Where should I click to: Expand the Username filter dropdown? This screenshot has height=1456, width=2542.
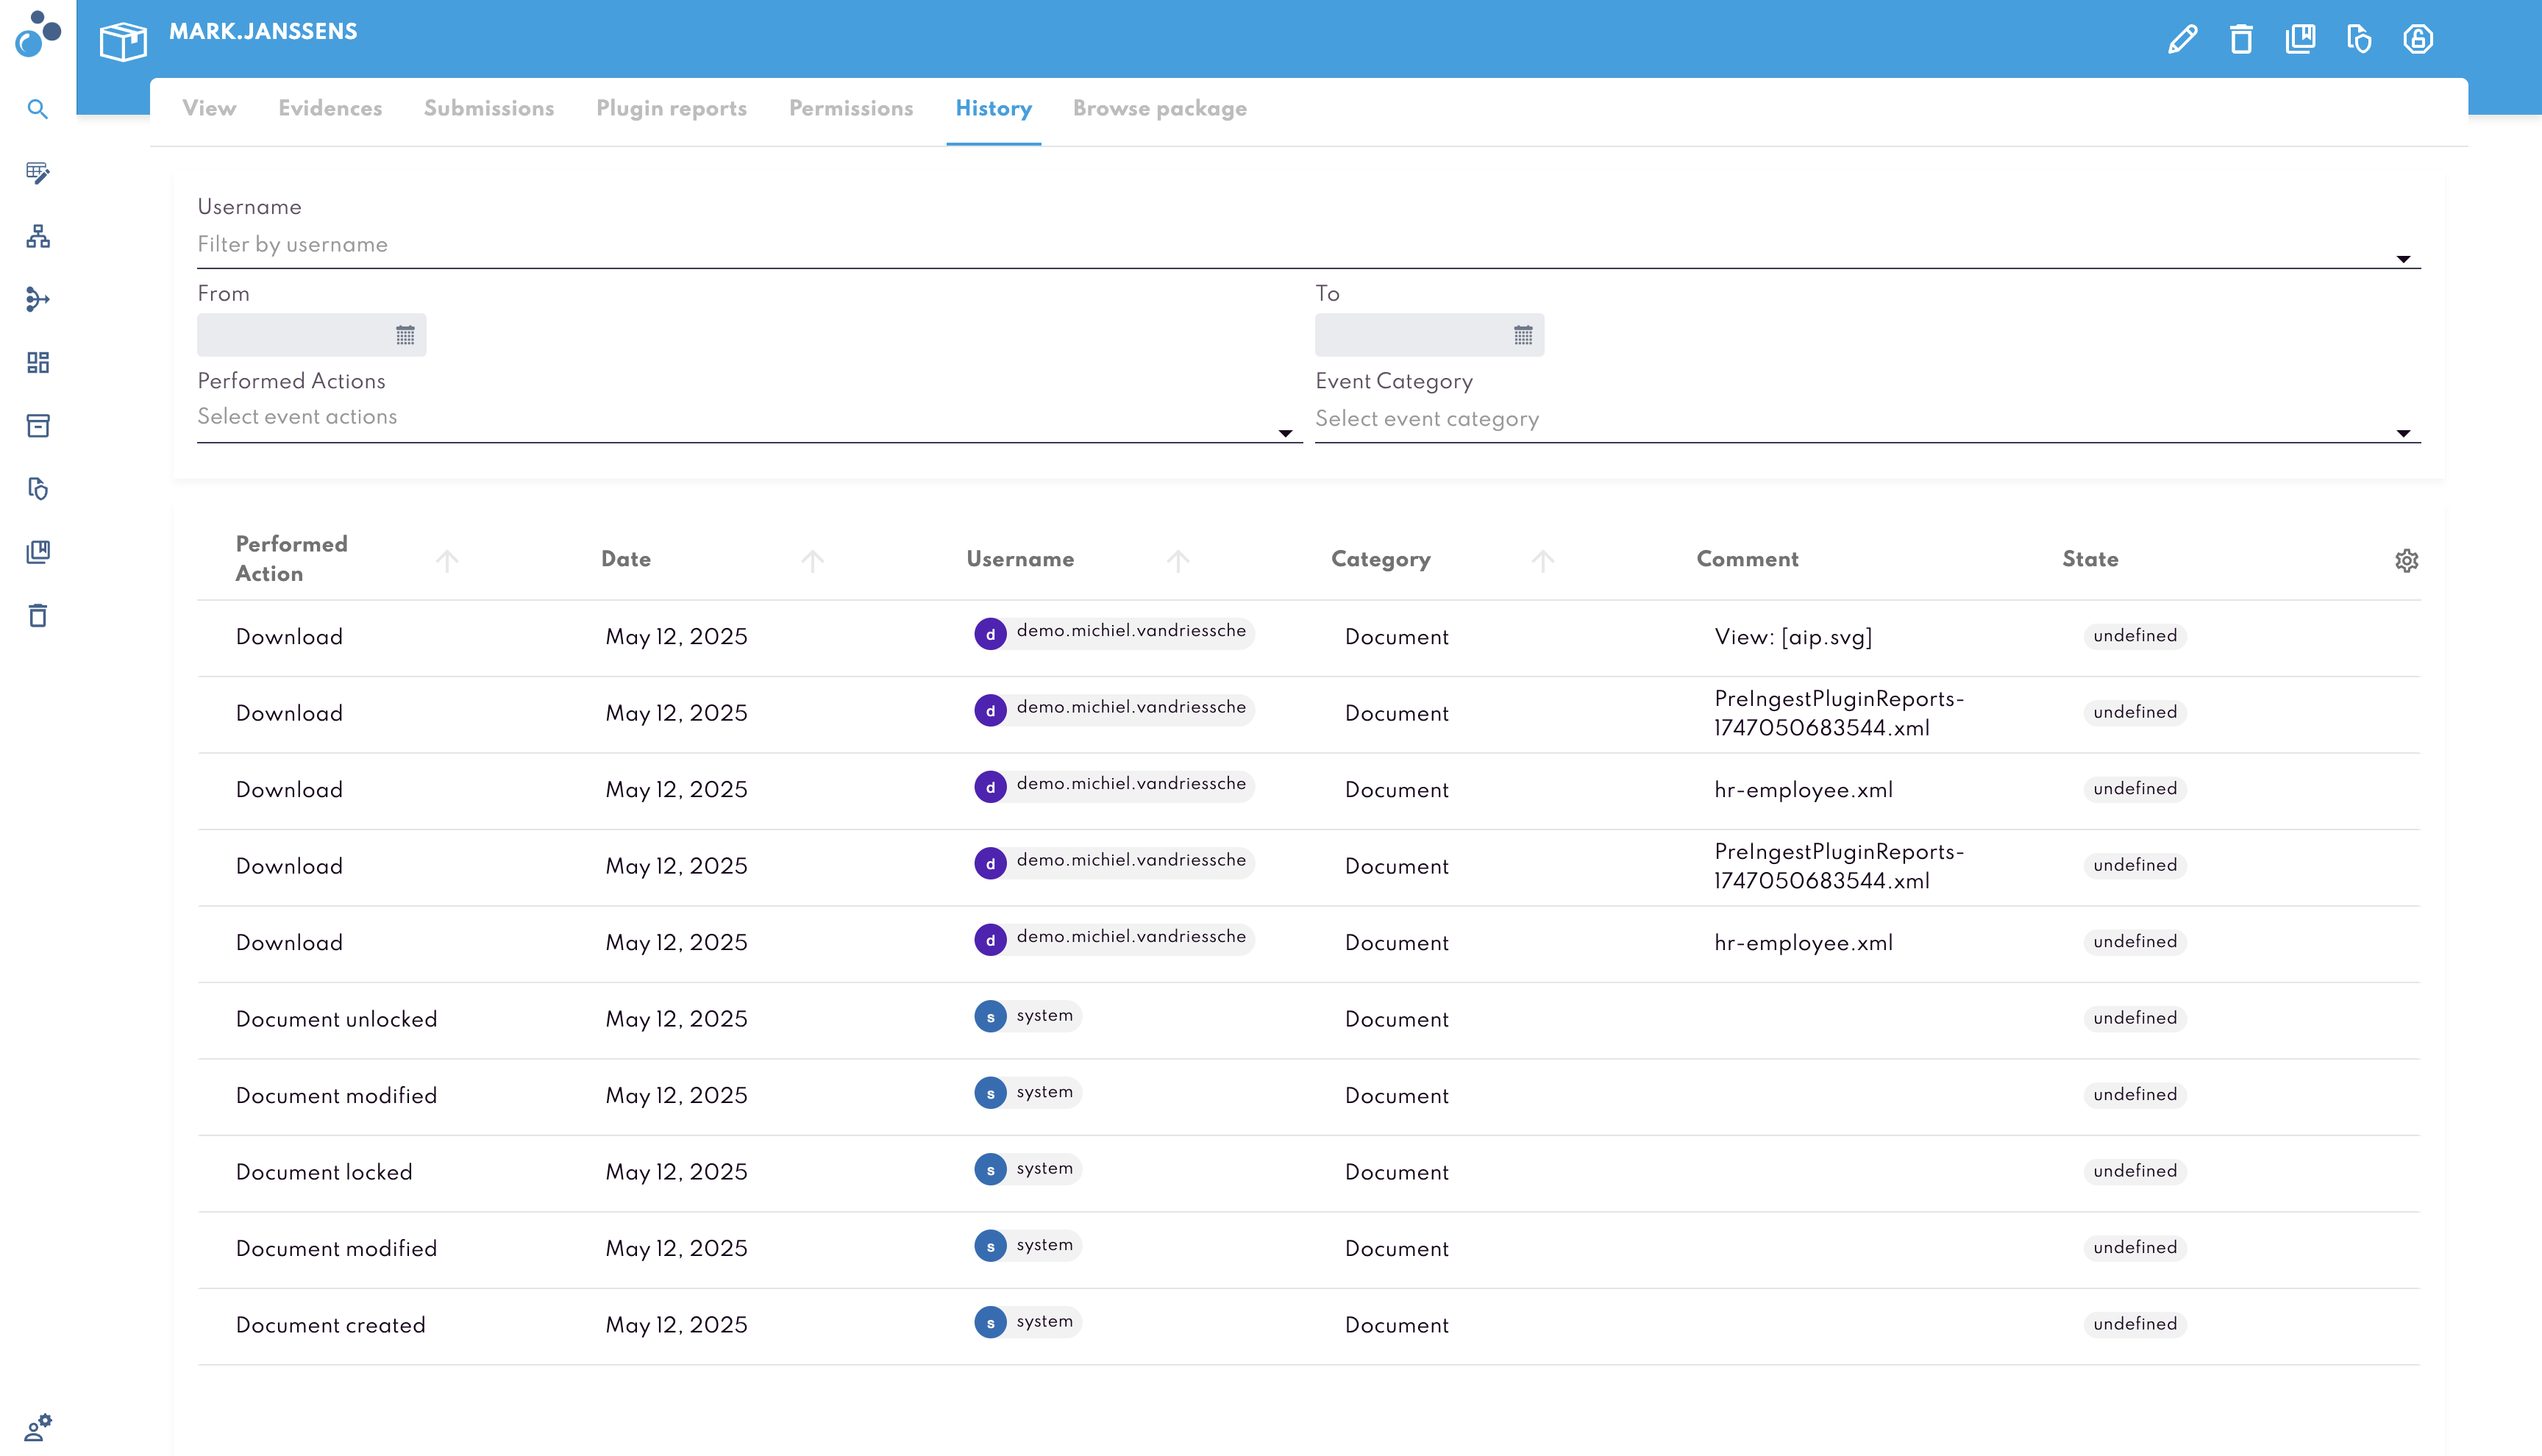2403,259
